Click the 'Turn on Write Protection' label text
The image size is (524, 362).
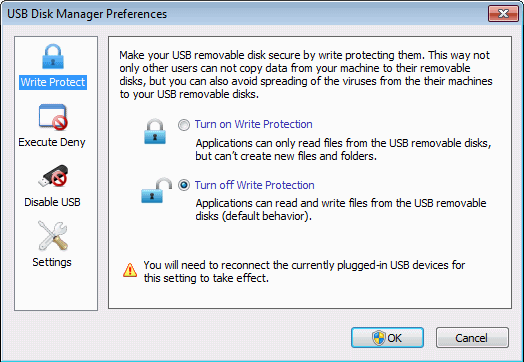coord(254,124)
